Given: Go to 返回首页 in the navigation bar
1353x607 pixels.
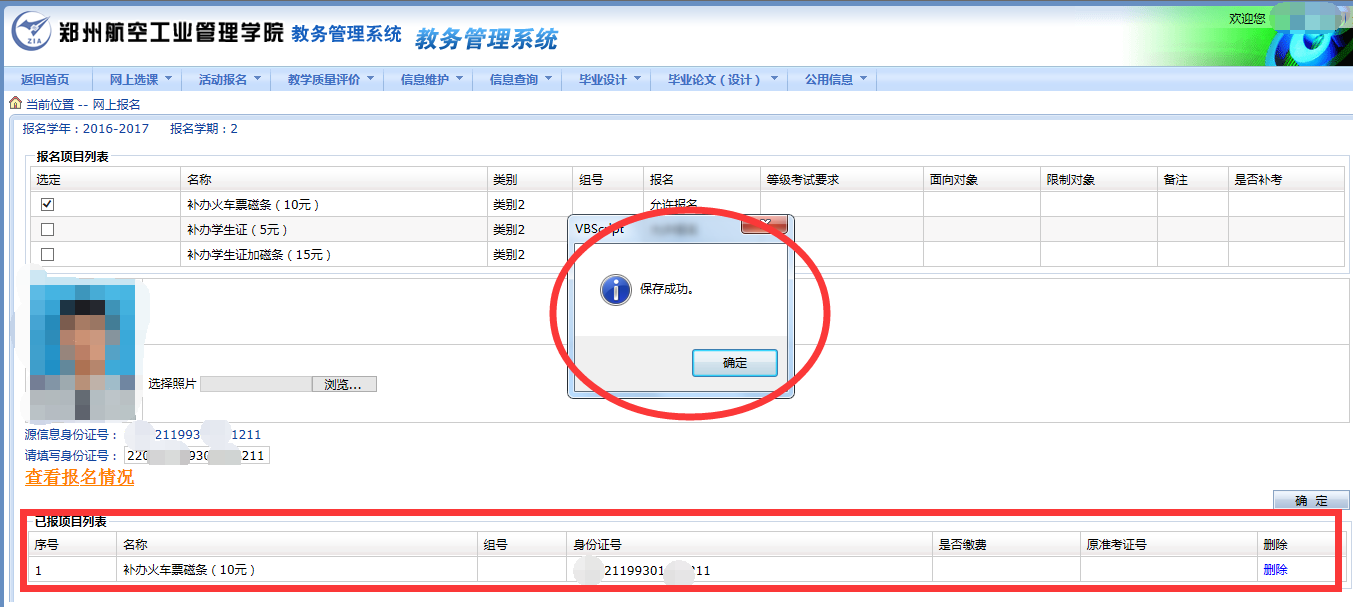Looking at the screenshot, I should pos(45,79).
